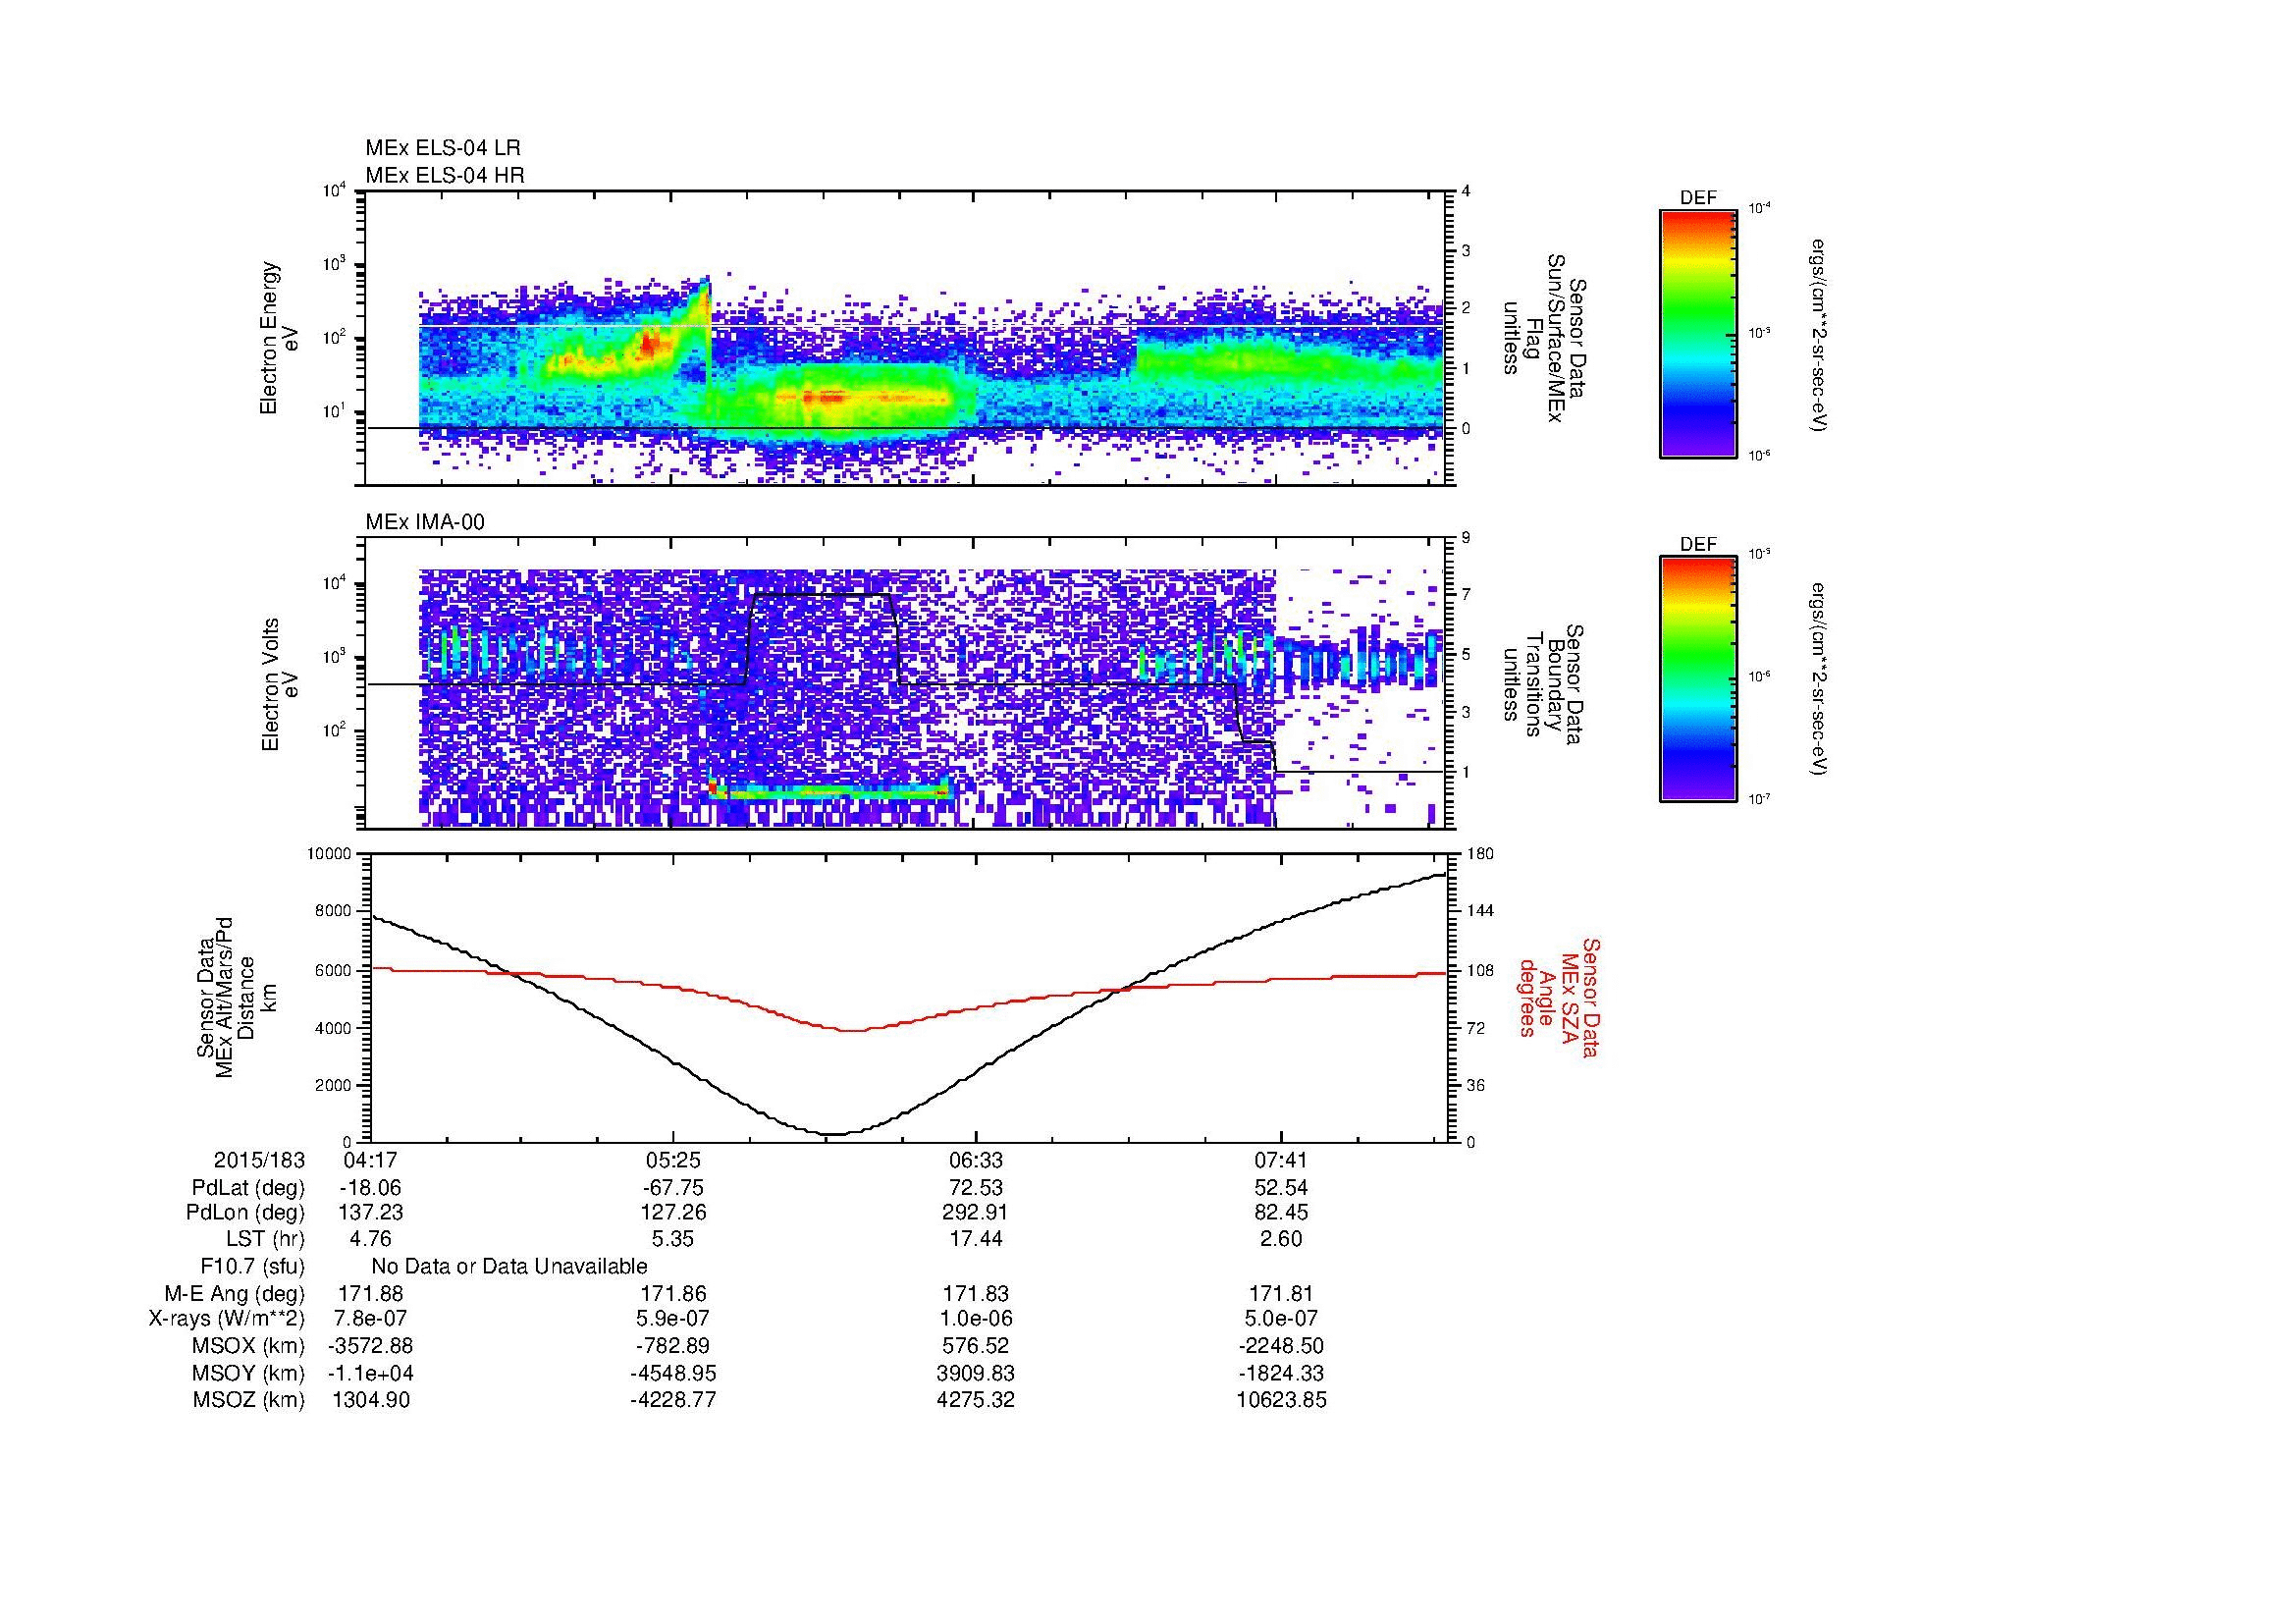Select the 05:25 time tick label

click(673, 1160)
